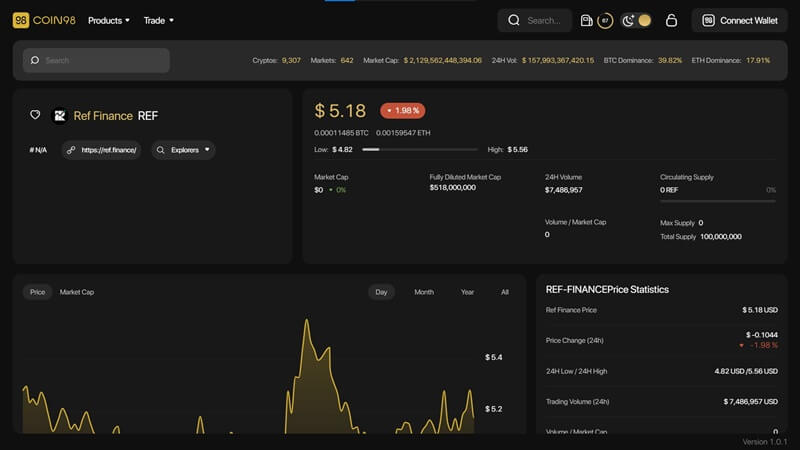Click the Cryptos 9,307 stat
The image size is (800, 450).
point(276,60)
